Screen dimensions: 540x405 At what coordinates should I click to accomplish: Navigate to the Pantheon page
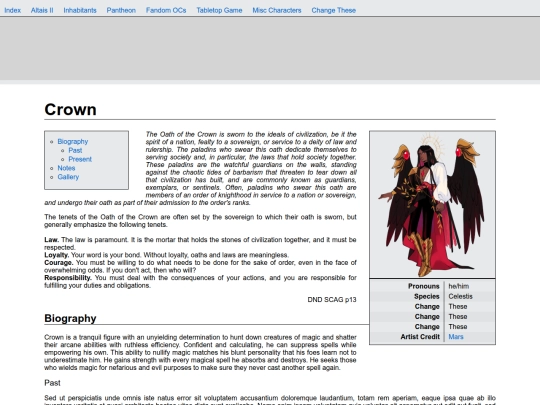[x=121, y=10]
